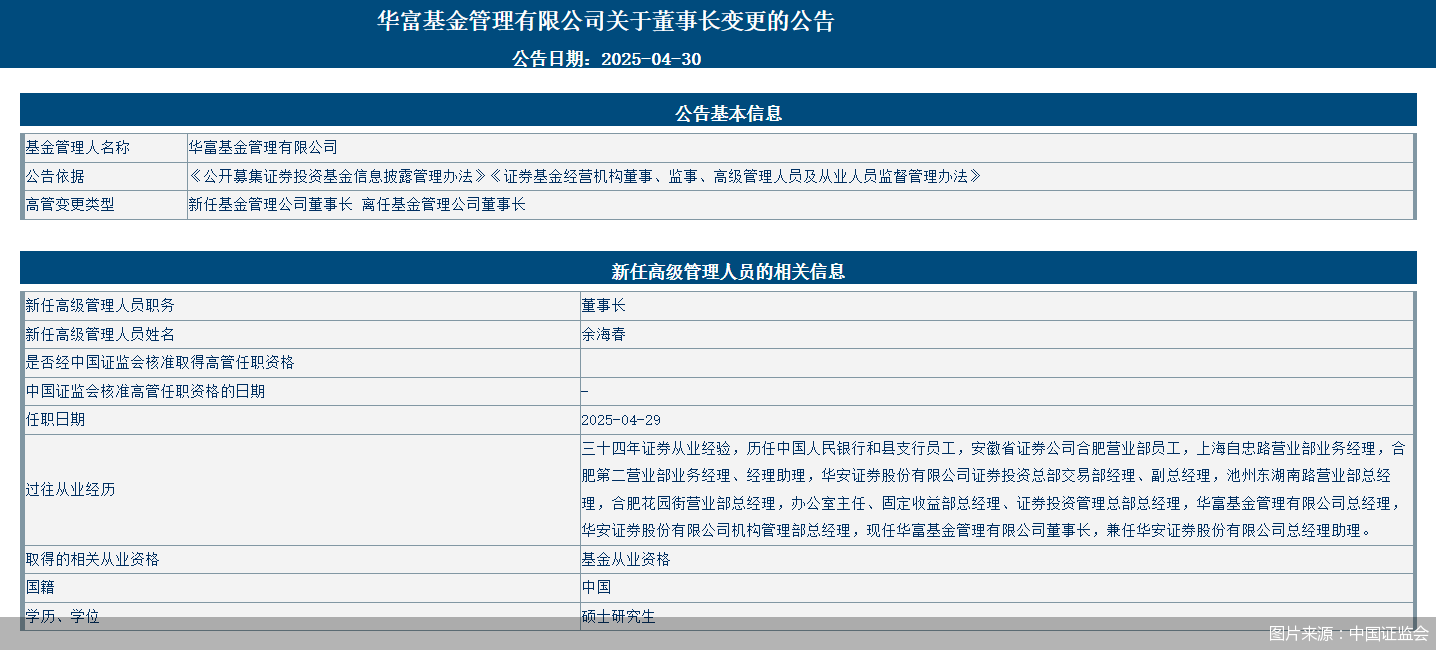Click the 国籍 value 中国
Viewport: 1436px width, 650px height.
point(596,587)
